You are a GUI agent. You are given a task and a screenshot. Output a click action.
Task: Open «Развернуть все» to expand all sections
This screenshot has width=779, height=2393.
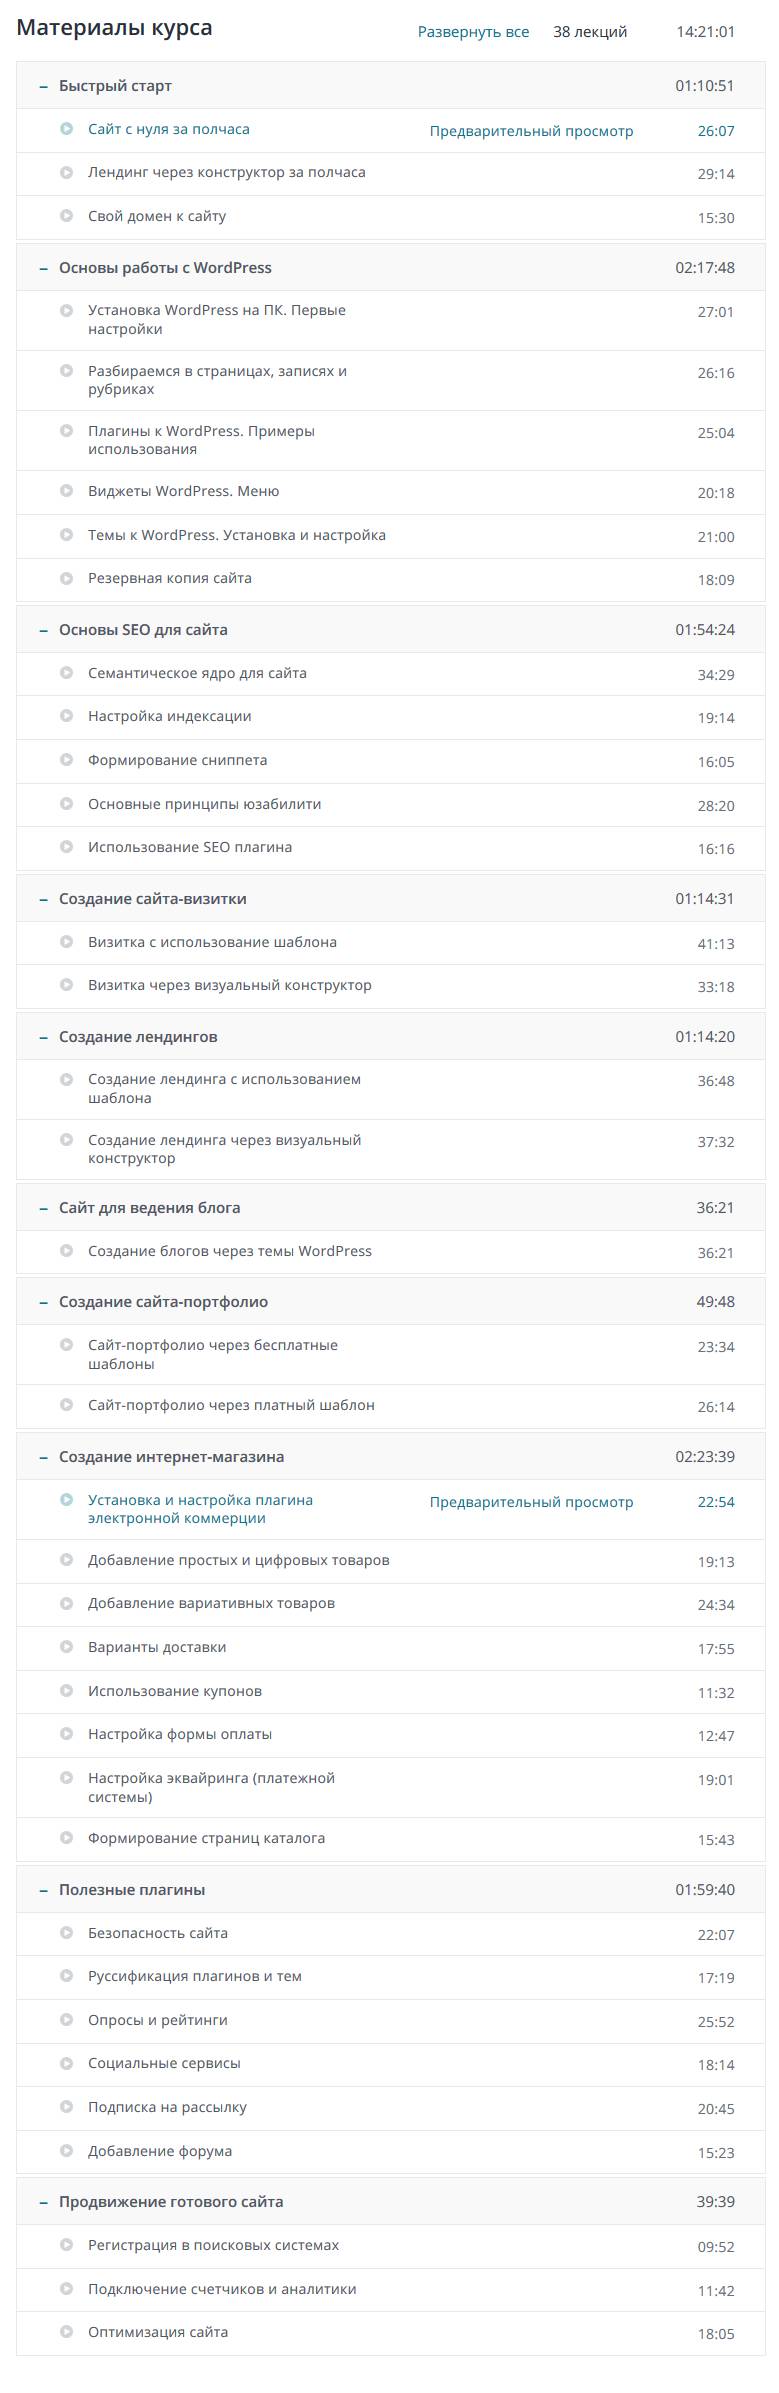pyautogui.click(x=471, y=32)
